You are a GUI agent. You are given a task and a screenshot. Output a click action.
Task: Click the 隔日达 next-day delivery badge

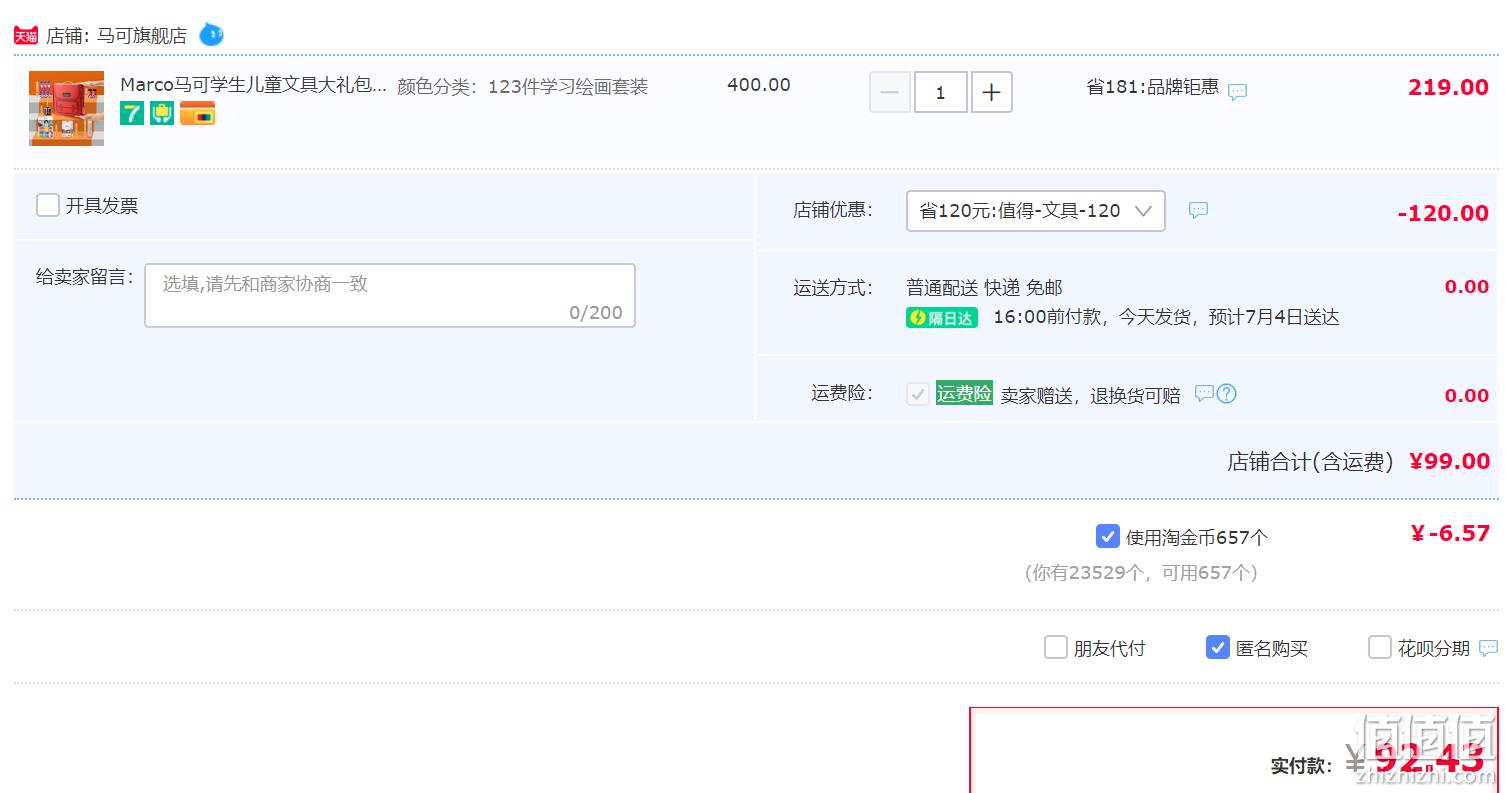coord(941,318)
